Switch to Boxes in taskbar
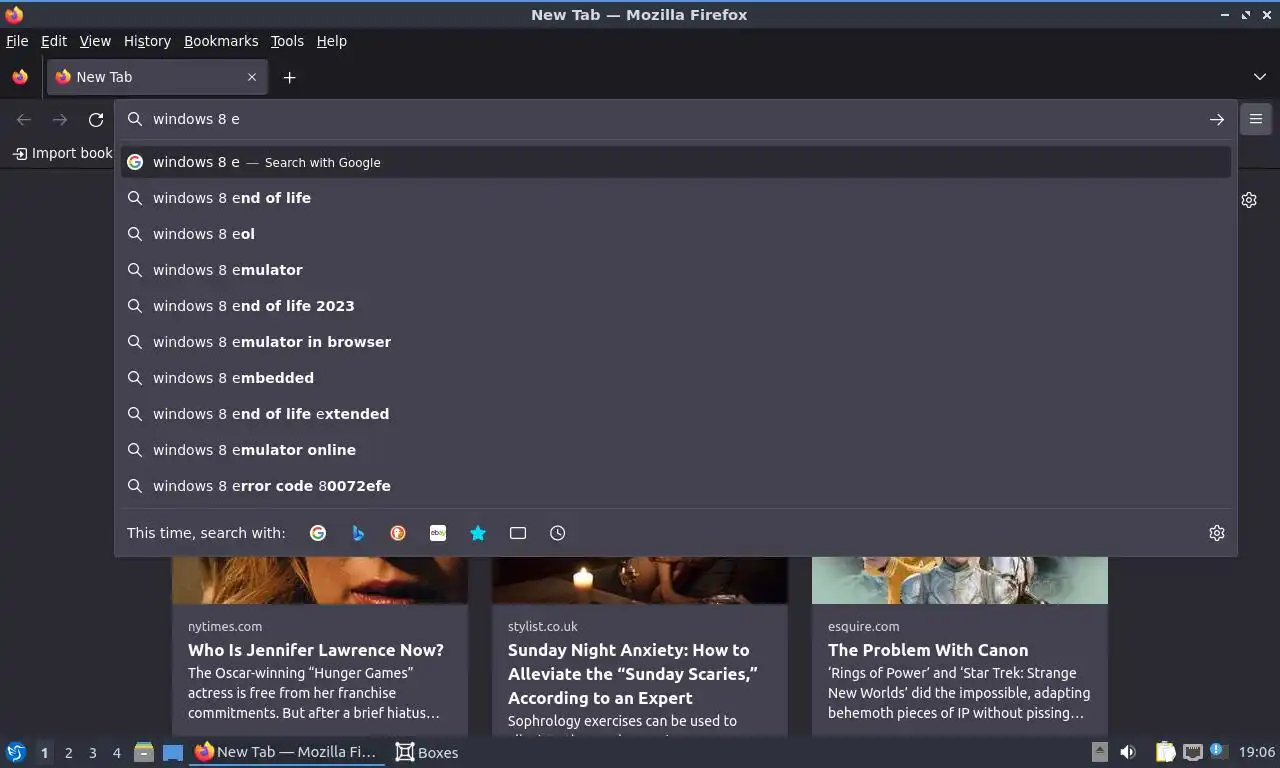 (427, 752)
